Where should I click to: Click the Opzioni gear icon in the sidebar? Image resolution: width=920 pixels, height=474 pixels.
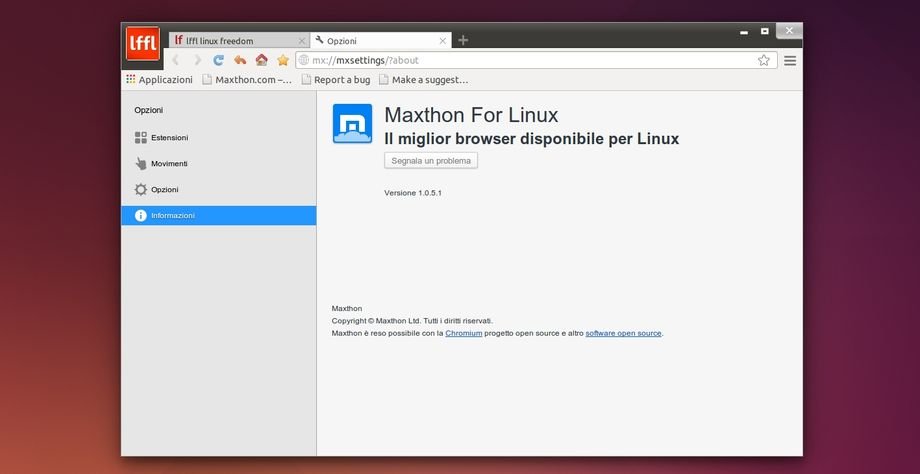coord(141,189)
